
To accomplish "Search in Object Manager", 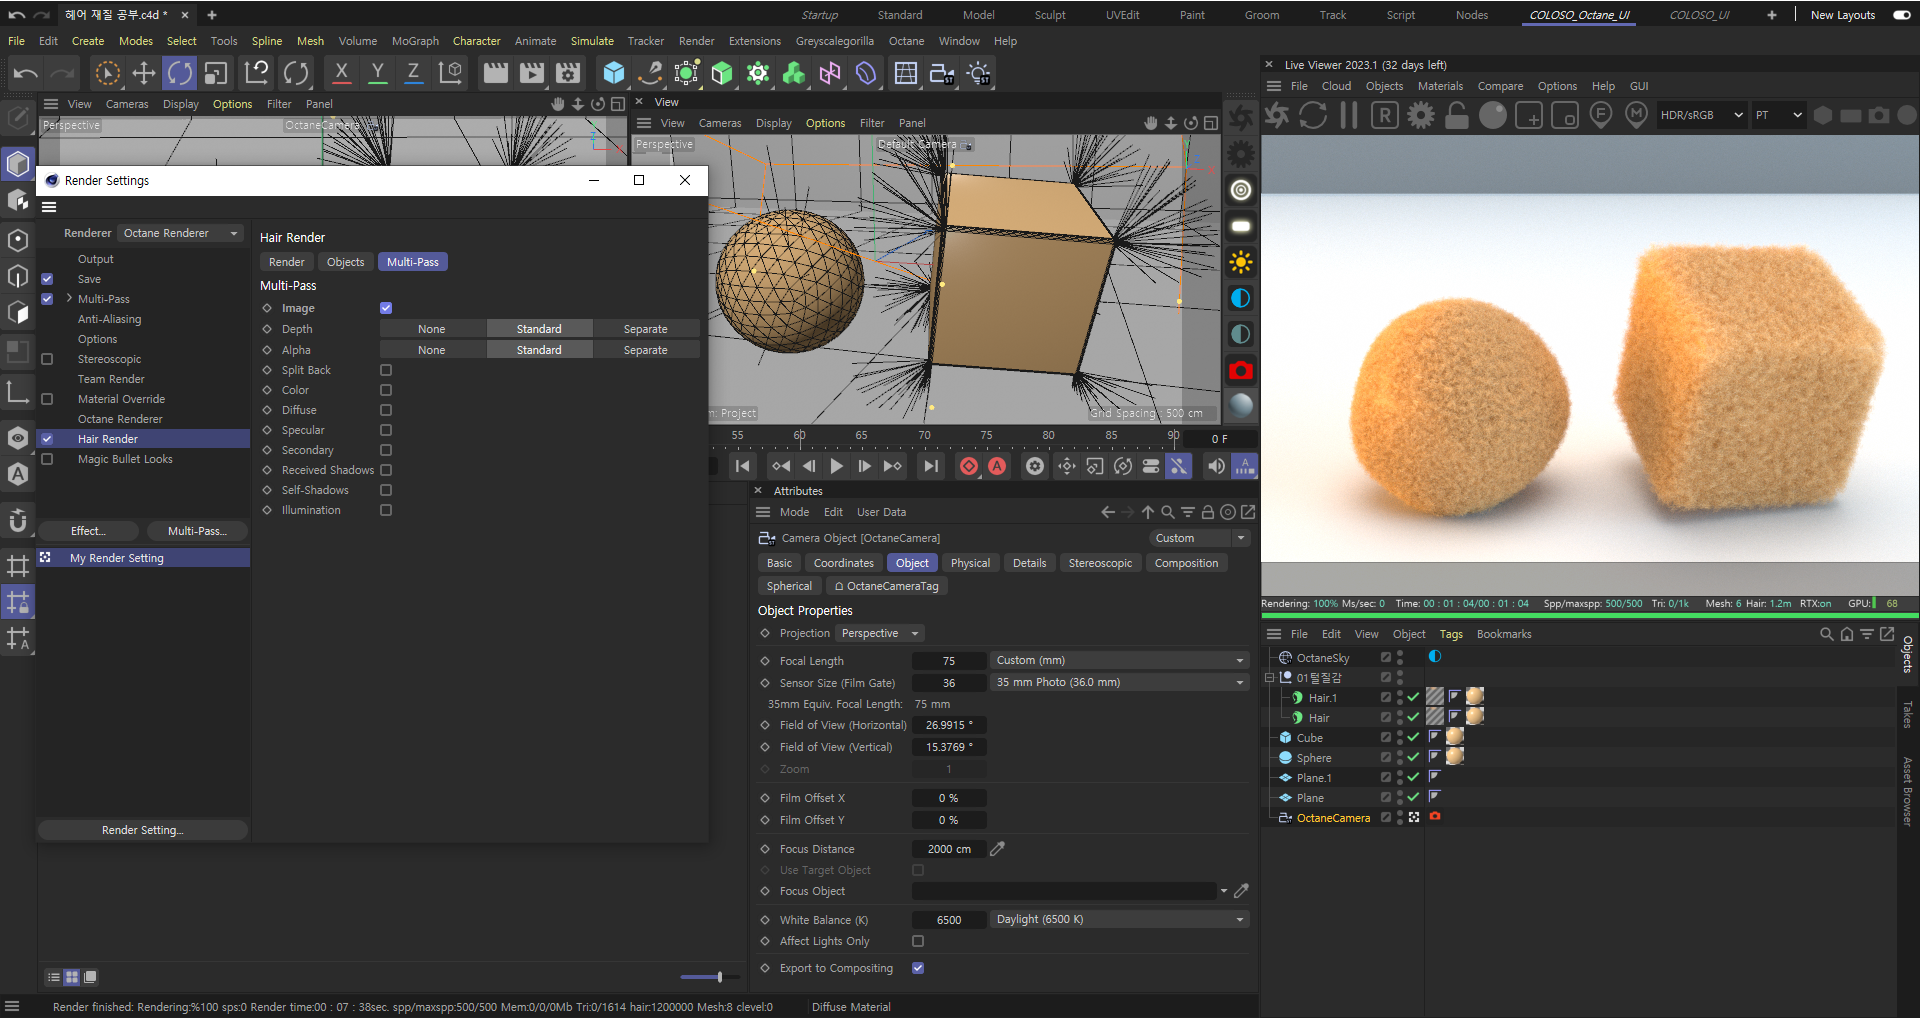I will pyautogui.click(x=1827, y=634).
